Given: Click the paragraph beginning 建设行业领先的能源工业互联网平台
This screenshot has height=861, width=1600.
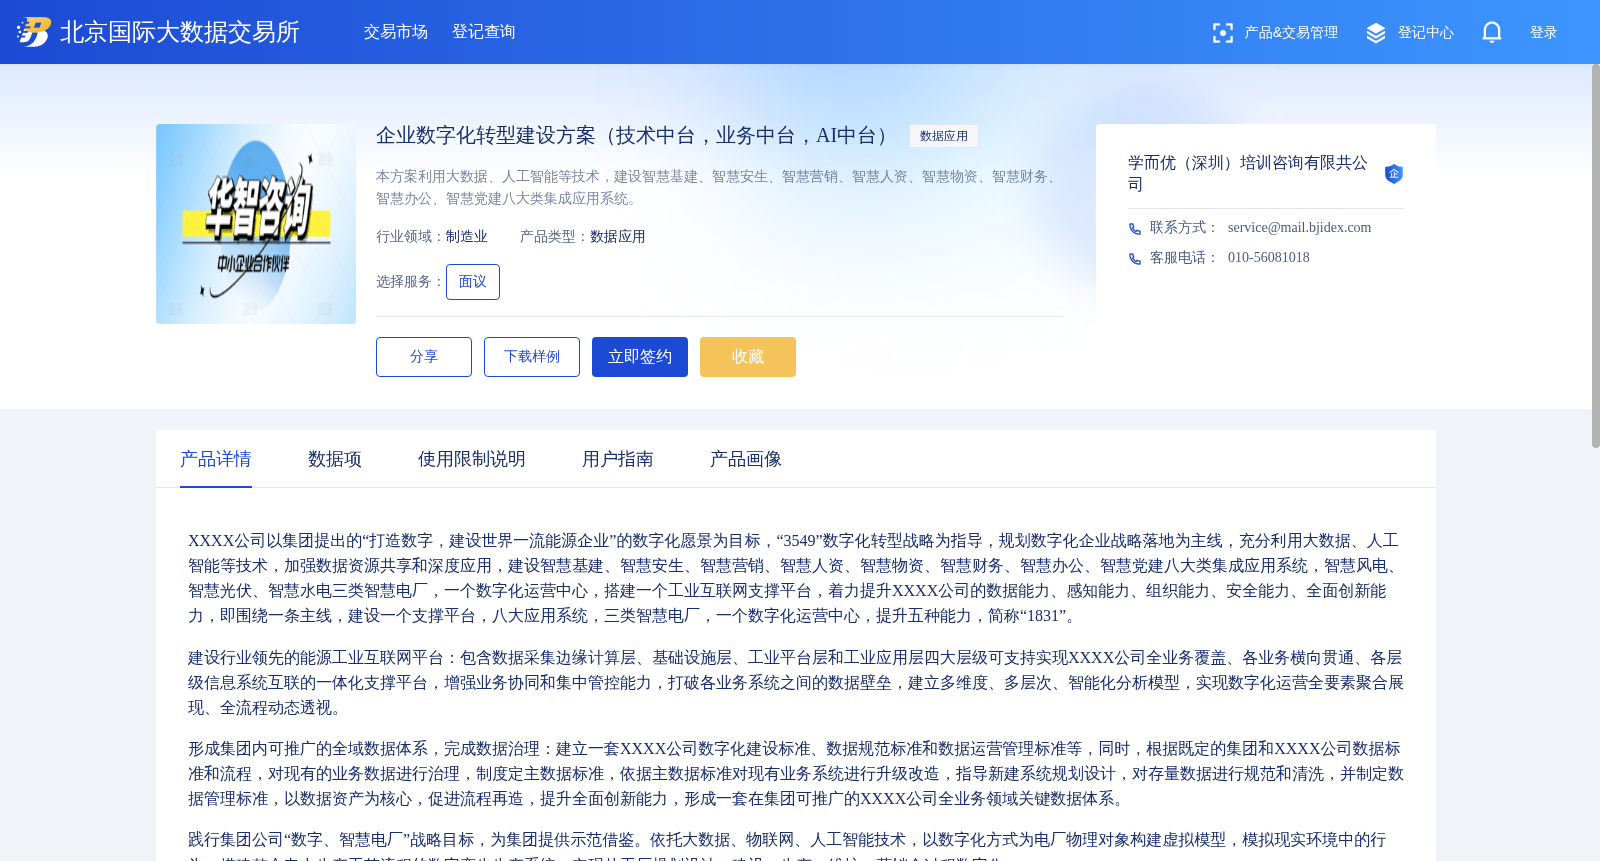Looking at the screenshot, I should coord(796,683).
